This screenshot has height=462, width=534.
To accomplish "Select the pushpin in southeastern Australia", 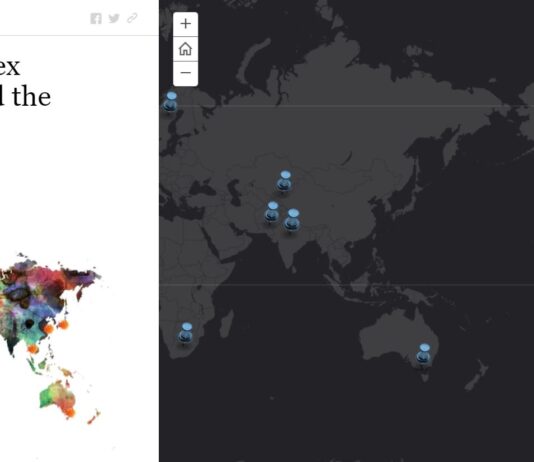I will tap(423, 354).
